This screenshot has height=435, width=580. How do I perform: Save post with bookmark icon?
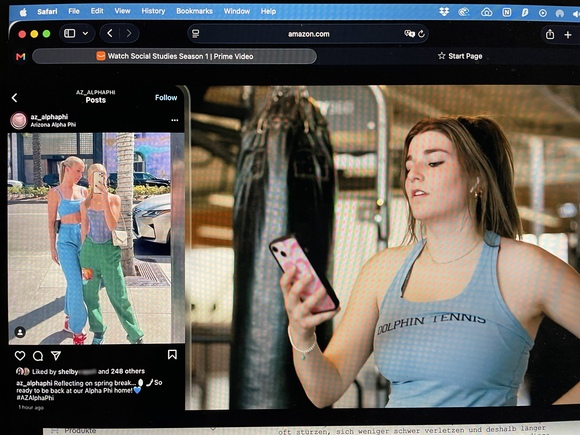[x=172, y=354]
